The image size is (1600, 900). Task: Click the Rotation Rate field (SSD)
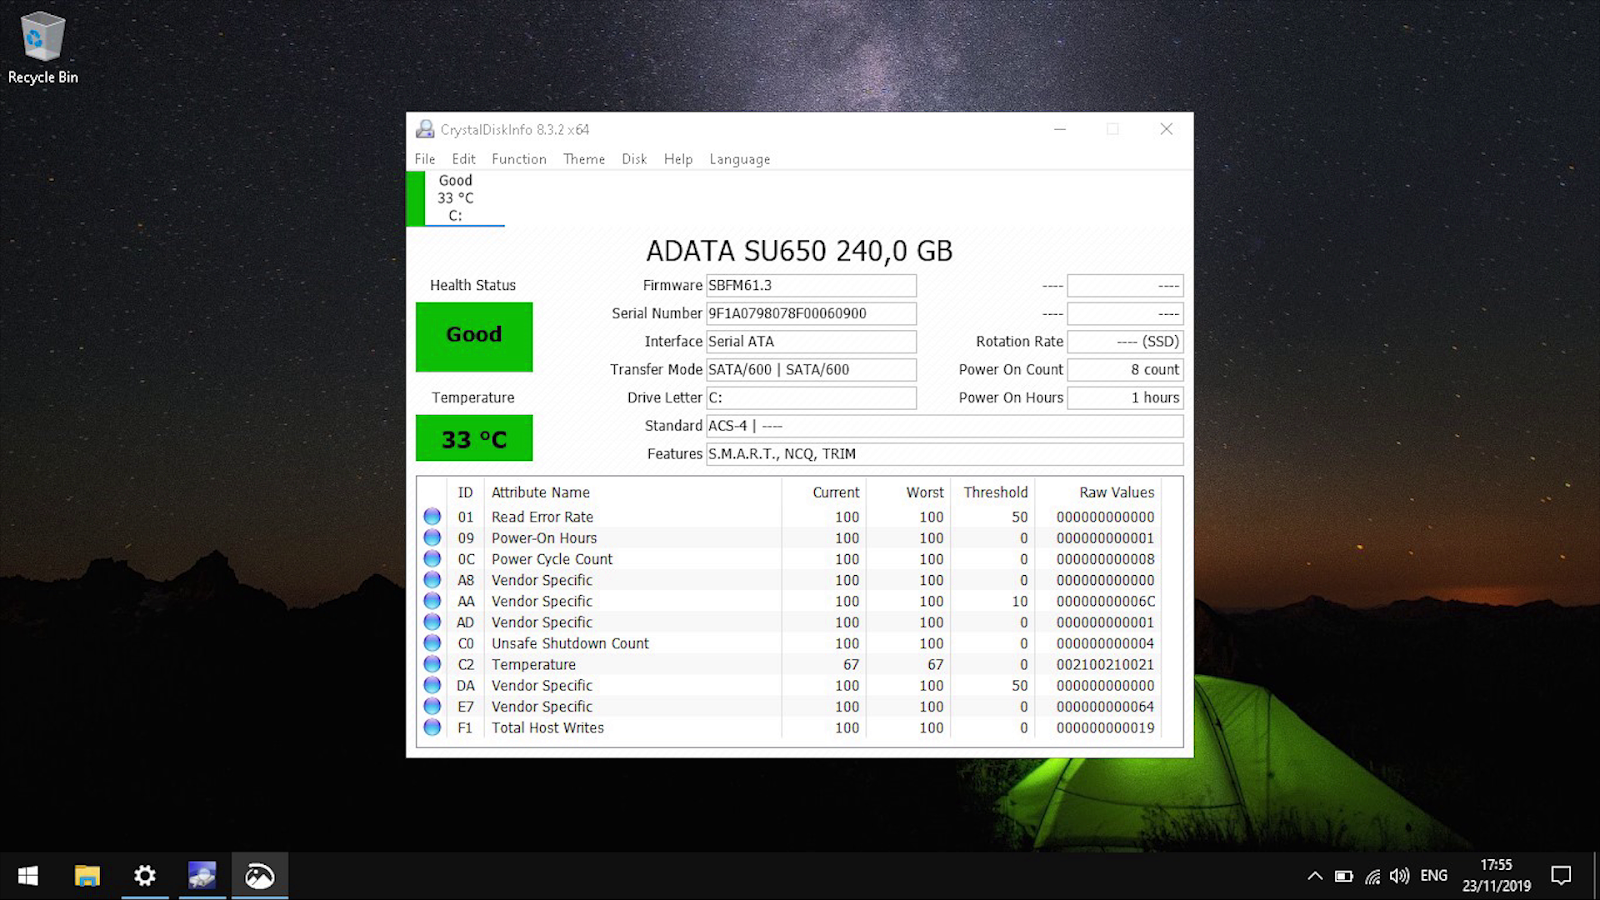pyautogui.click(x=1125, y=341)
